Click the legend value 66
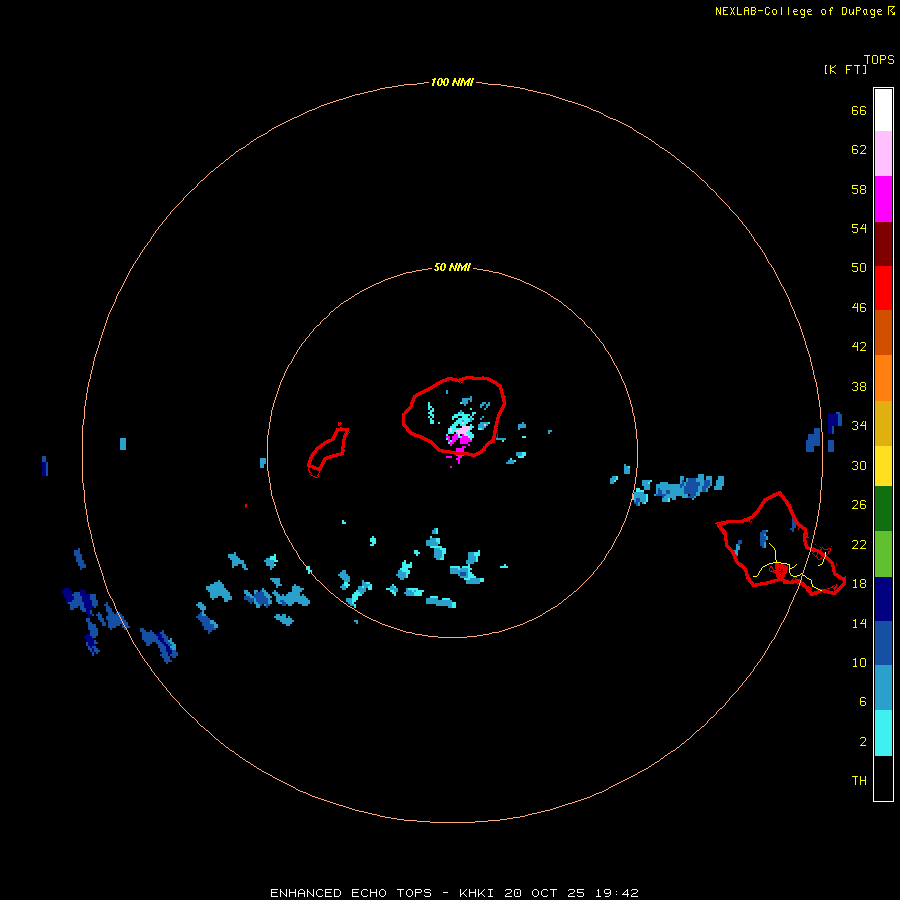 pyautogui.click(x=859, y=110)
